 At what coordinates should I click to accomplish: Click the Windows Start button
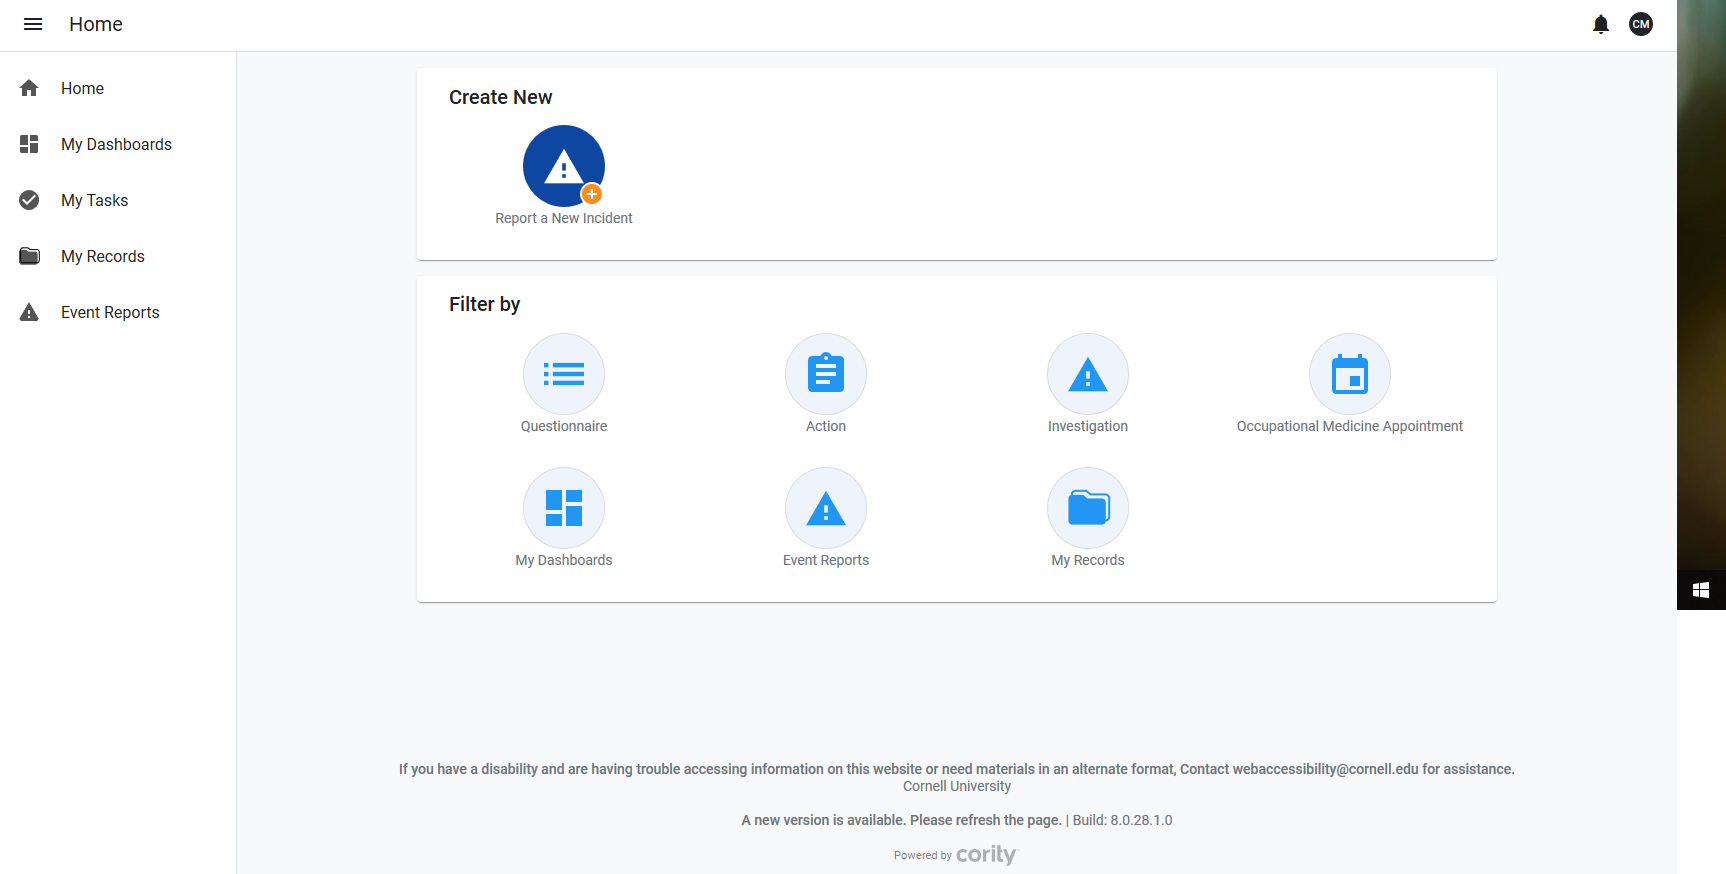click(1700, 590)
